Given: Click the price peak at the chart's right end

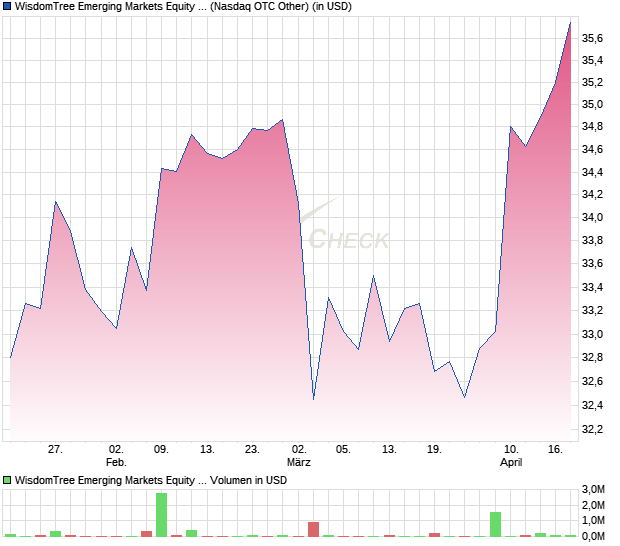Looking at the screenshot, I should click(571, 23).
